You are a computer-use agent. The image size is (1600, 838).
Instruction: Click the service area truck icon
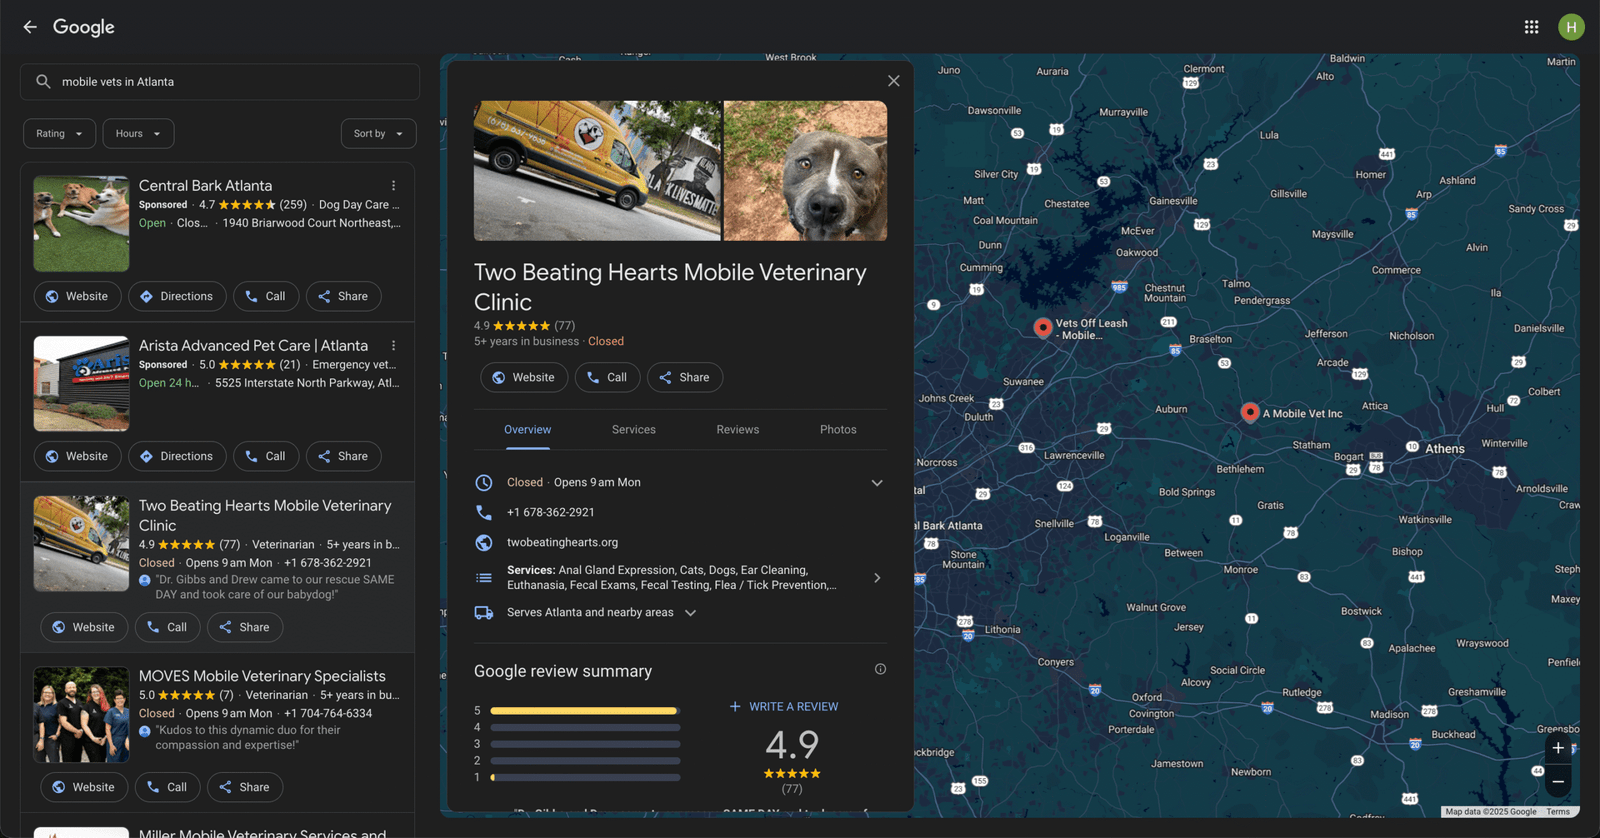(484, 613)
